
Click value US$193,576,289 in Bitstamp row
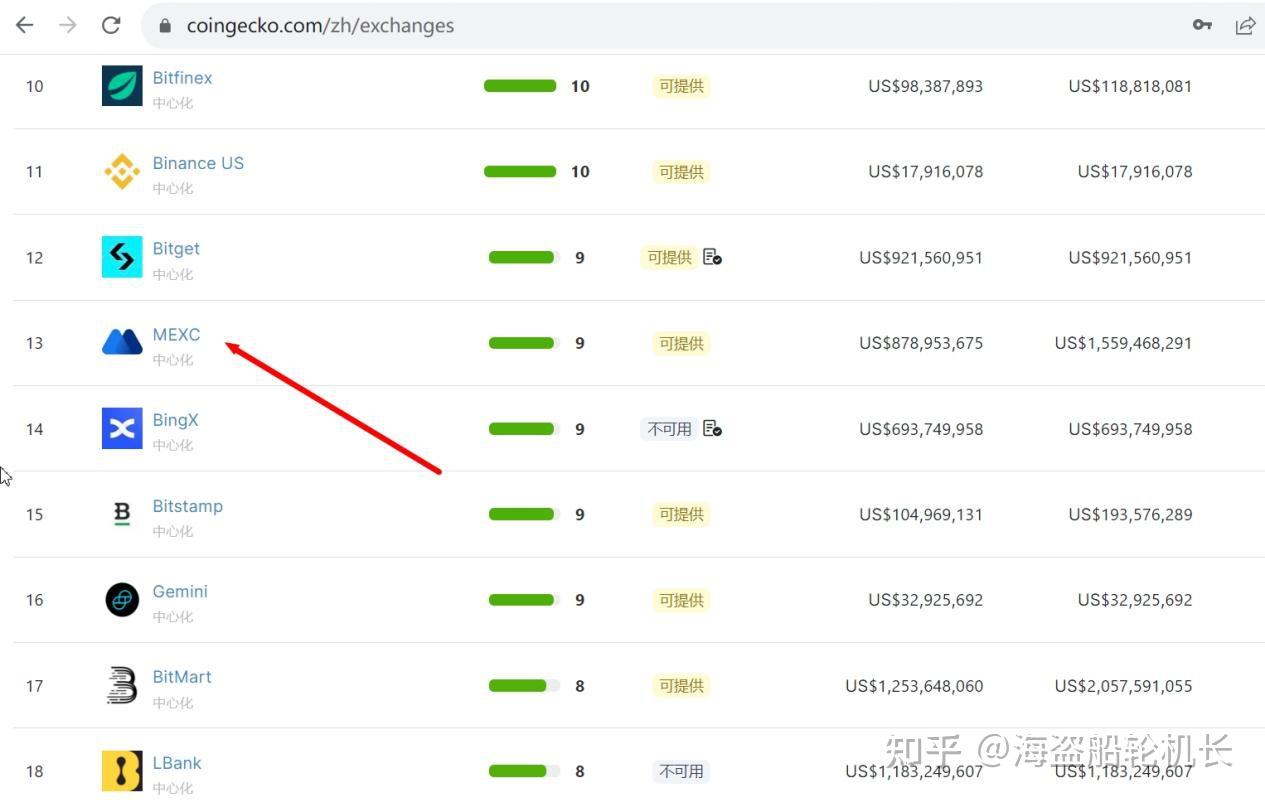[1130, 514]
